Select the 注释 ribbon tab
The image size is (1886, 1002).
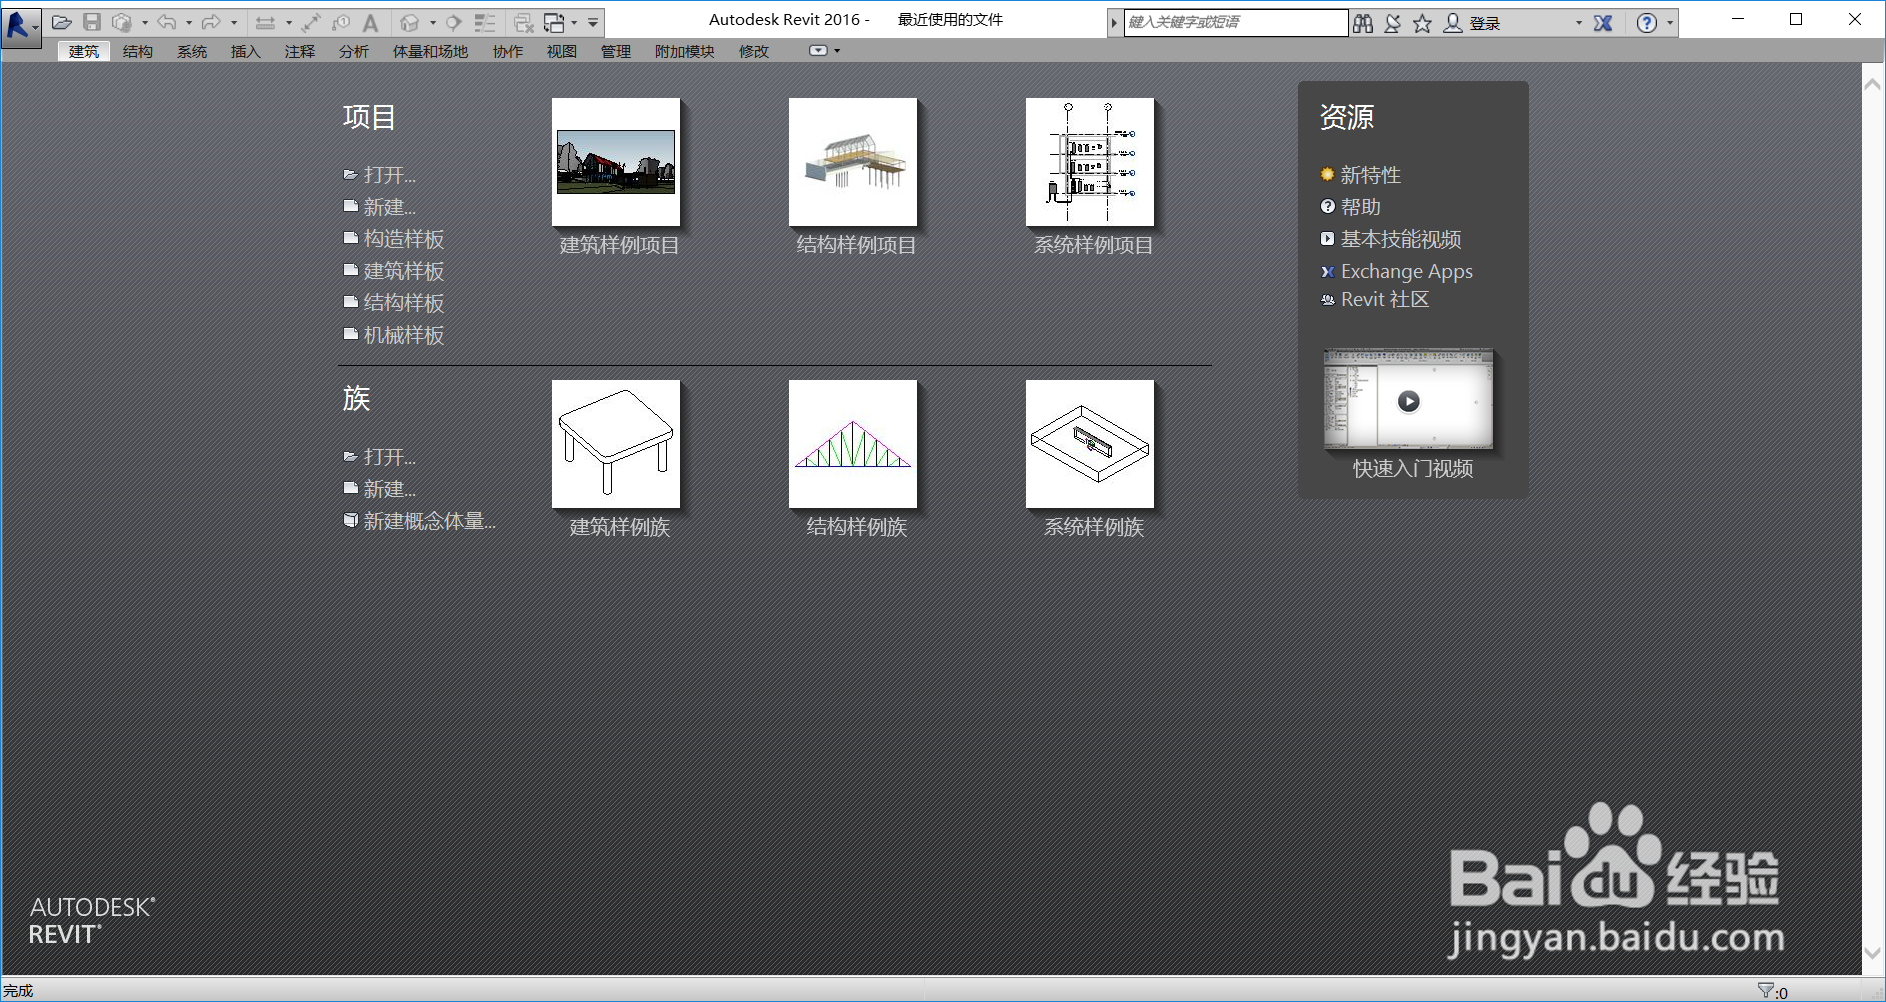pyautogui.click(x=300, y=52)
